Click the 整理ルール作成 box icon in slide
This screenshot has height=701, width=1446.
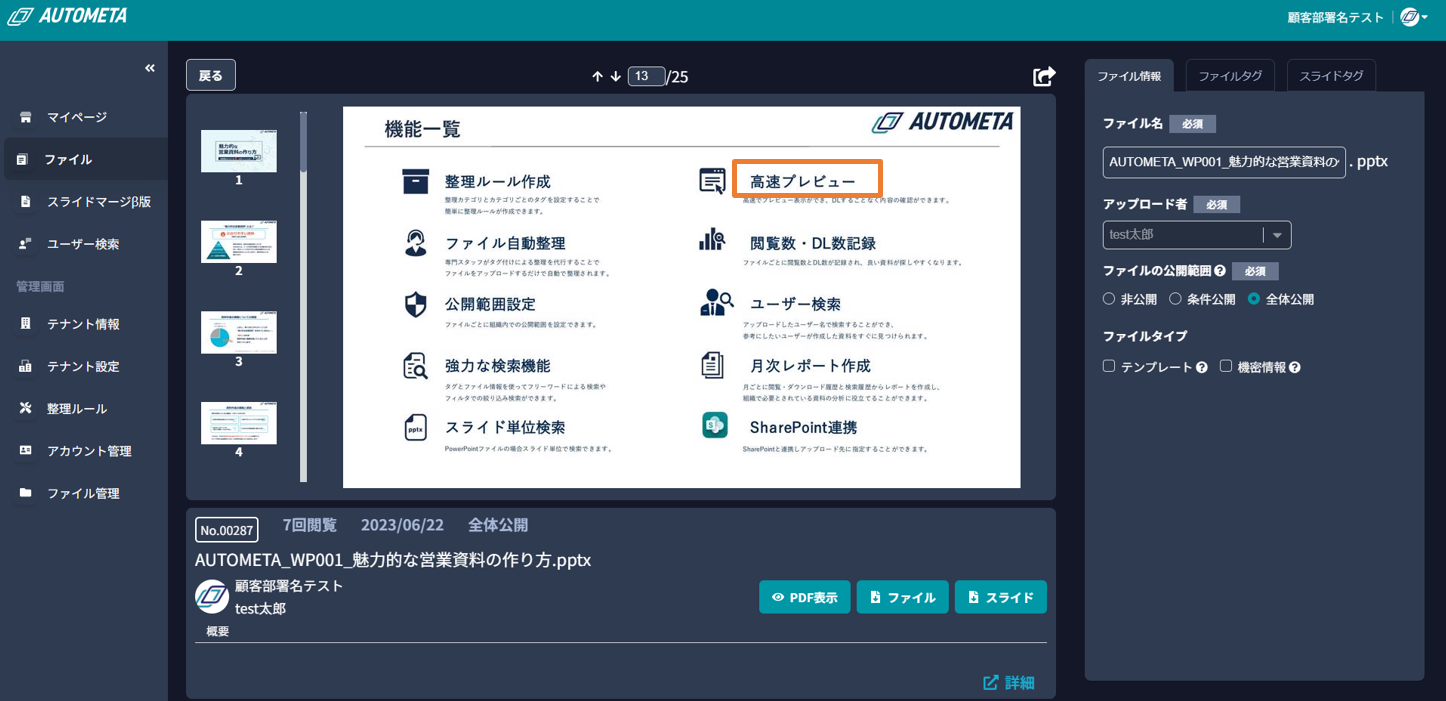click(416, 181)
